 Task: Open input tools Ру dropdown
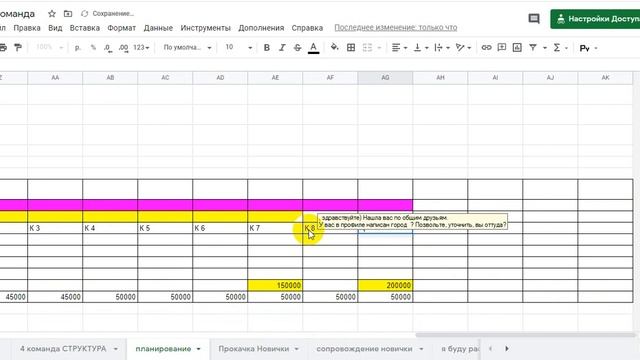point(589,48)
